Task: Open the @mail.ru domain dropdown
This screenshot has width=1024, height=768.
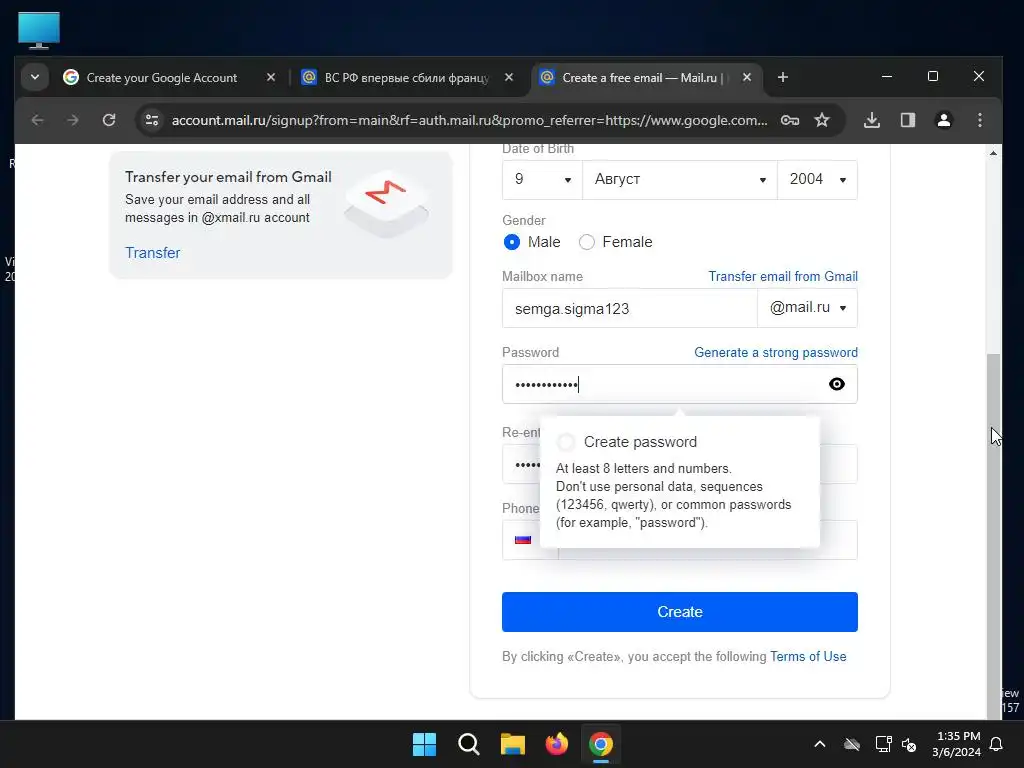Action: [x=807, y=308]
